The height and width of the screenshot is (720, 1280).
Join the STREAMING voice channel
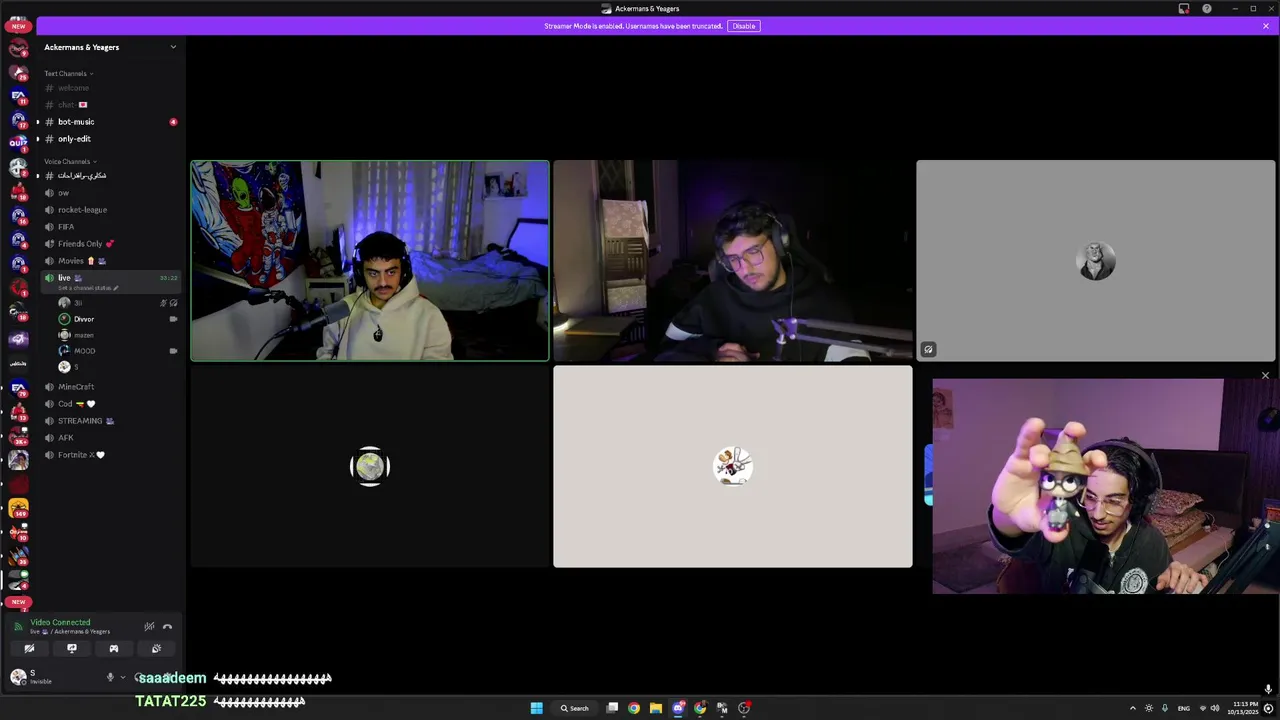pos(110,421)
